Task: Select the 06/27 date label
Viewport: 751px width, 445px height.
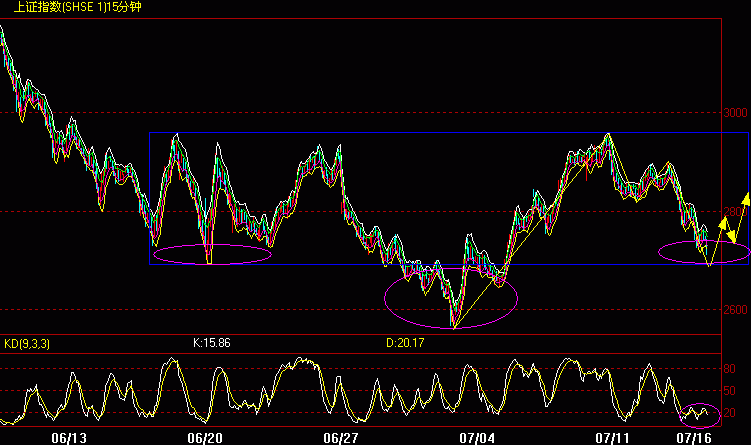Action: [x=341, y=438]
